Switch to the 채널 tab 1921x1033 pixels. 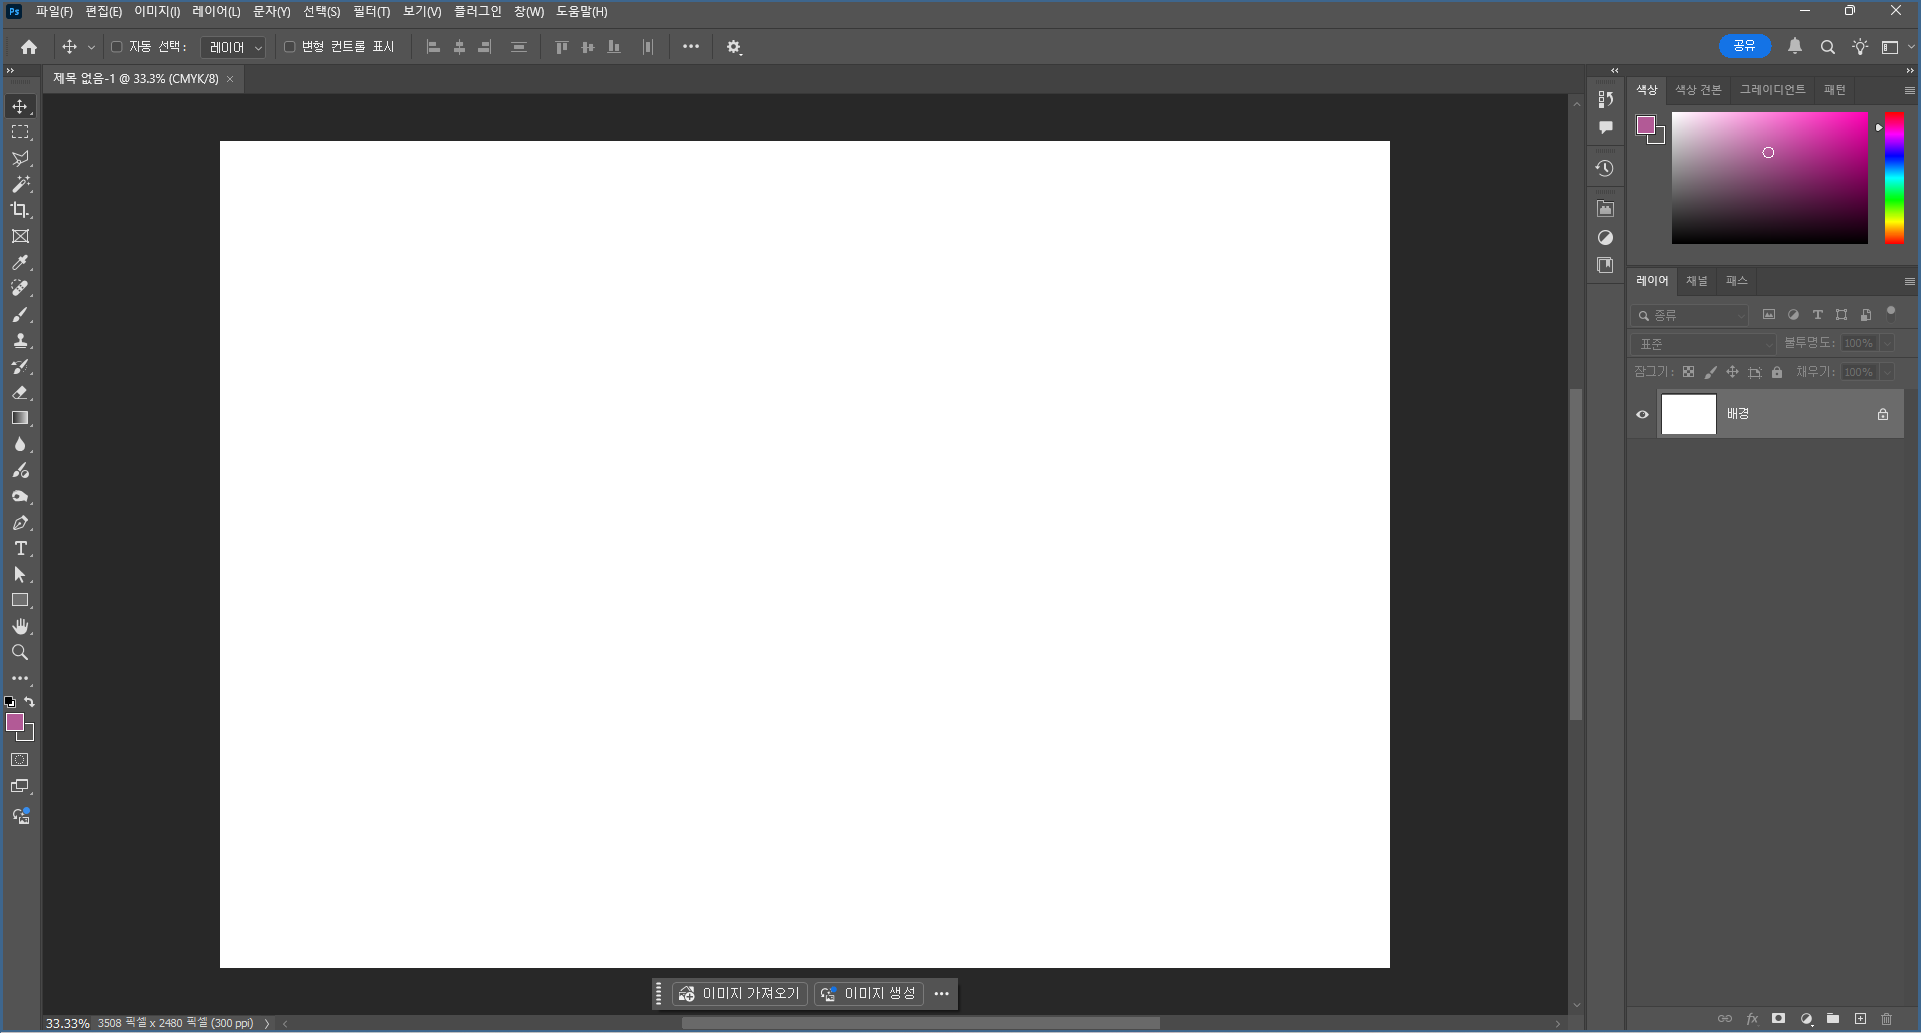click(1697, 281)
